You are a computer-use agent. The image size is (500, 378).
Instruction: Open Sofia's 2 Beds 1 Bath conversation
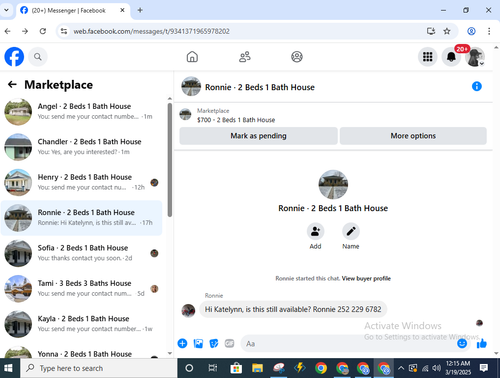point(81,253)
